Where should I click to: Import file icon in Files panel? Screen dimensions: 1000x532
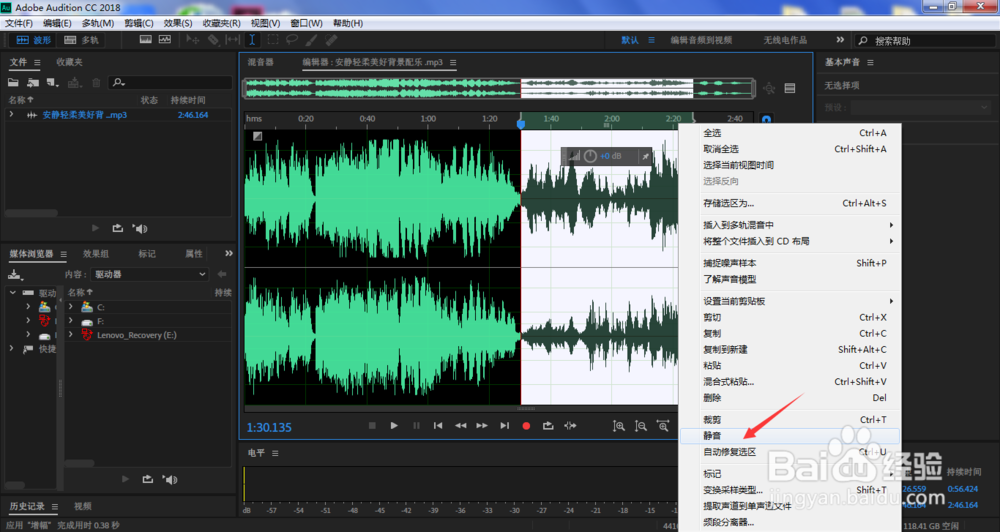point(33,82)
